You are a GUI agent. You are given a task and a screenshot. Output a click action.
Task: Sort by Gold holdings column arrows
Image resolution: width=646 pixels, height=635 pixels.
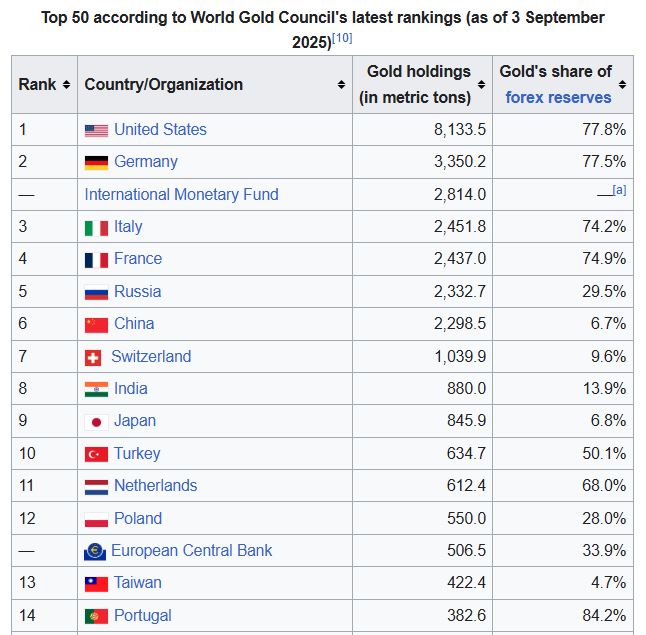click(x=481, y=84)
